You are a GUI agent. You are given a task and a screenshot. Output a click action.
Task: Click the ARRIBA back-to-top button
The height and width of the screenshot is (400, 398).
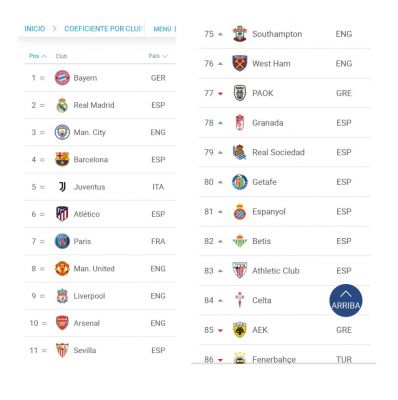coord(346,300)
